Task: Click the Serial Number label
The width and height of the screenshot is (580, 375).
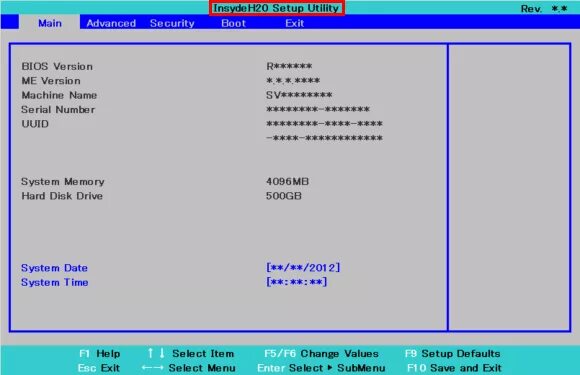Action: (x=58, y=109)
